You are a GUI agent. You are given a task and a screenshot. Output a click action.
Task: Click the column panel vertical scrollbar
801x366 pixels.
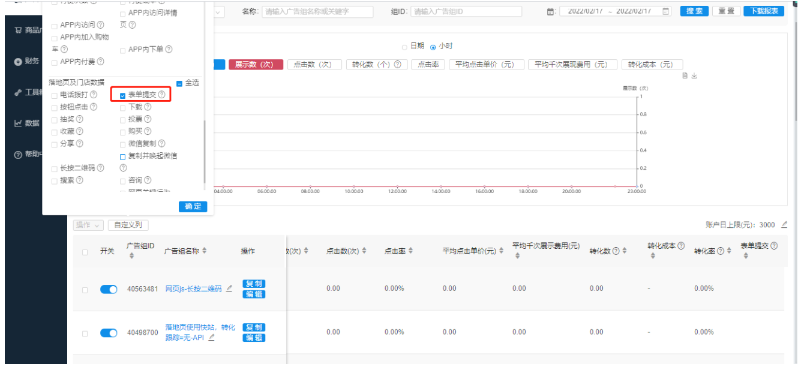point(204,152)
